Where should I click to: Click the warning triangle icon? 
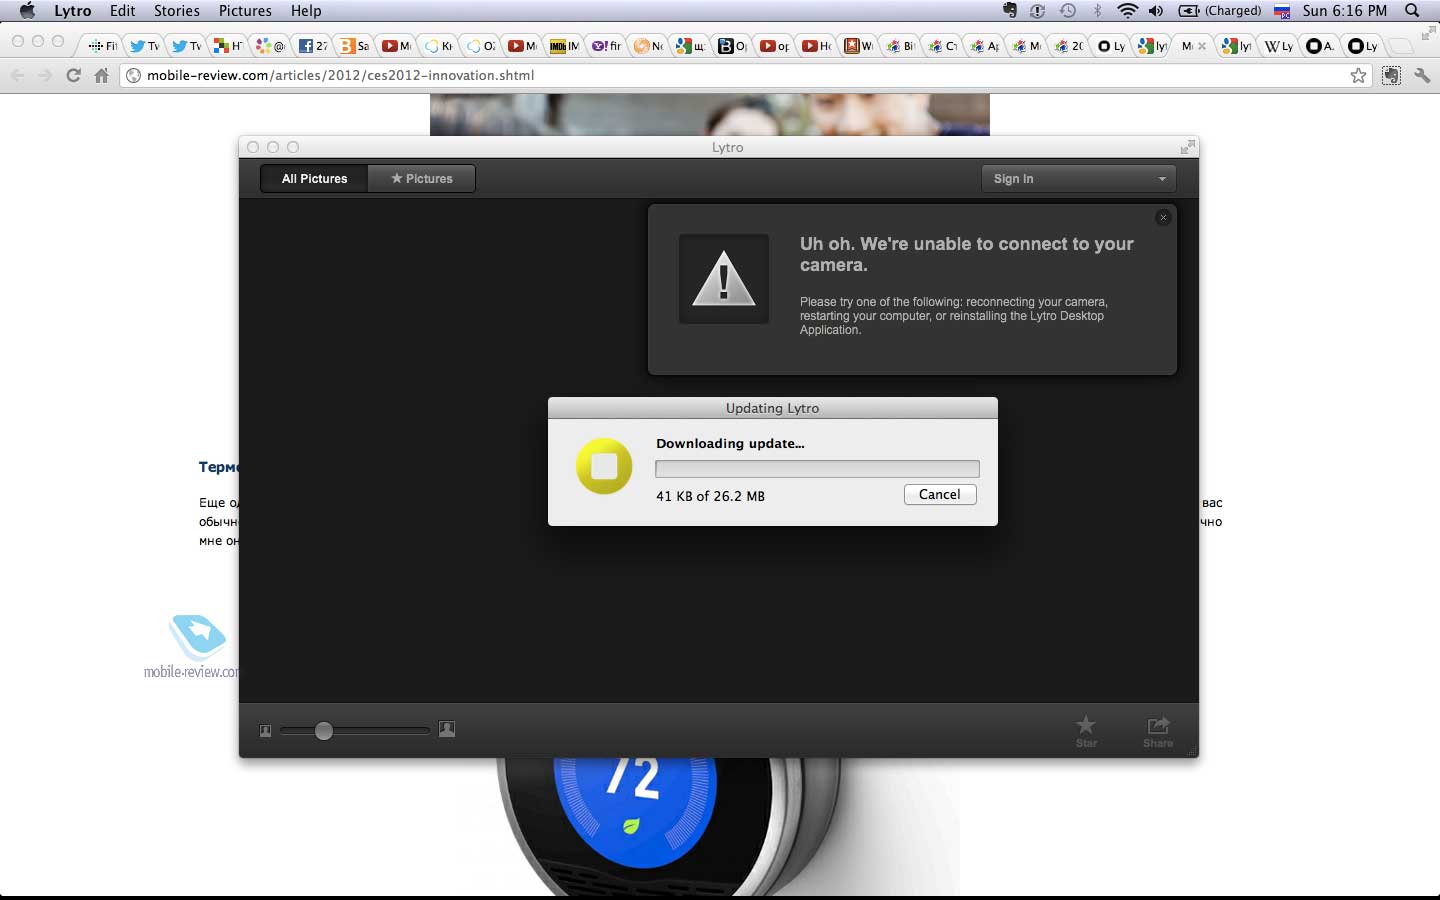coord(724,279)
